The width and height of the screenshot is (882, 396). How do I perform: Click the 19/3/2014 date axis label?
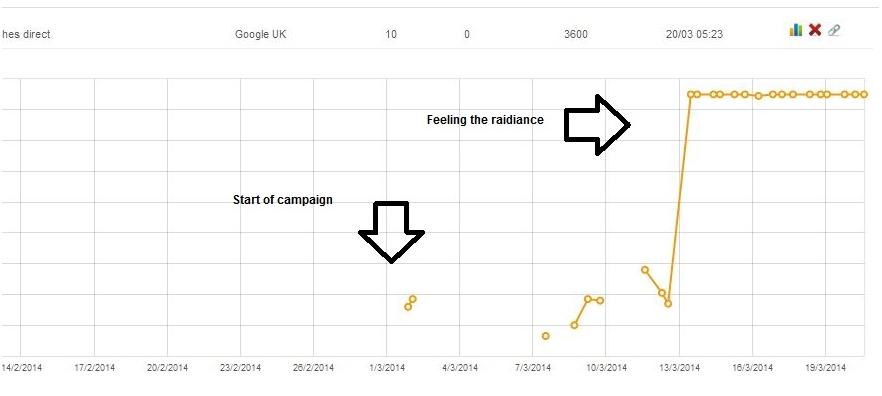coord(826,368)
